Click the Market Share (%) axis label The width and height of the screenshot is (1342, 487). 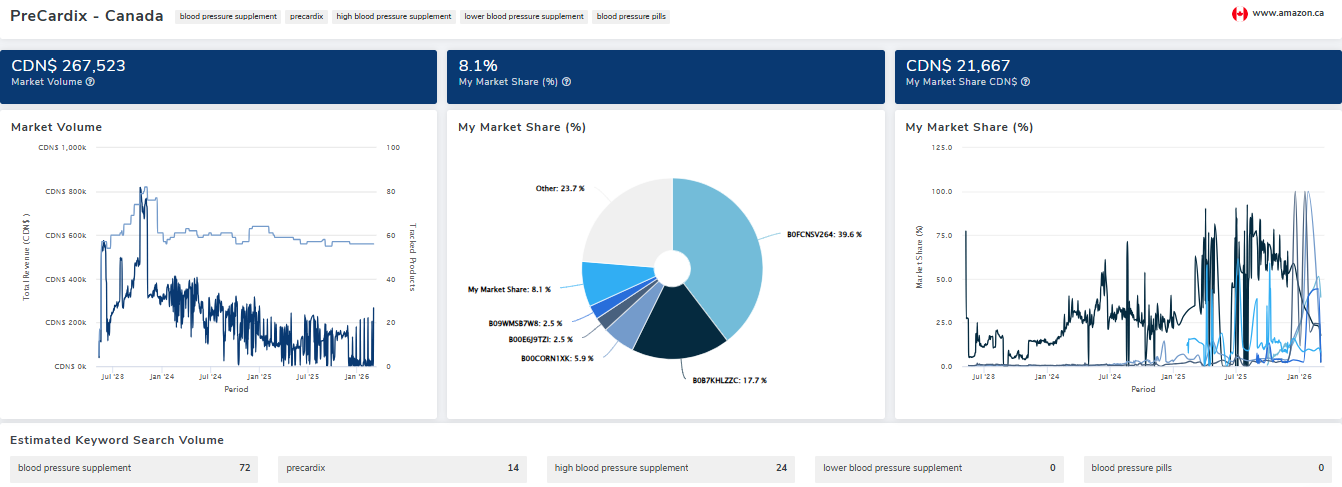[921, 256]
